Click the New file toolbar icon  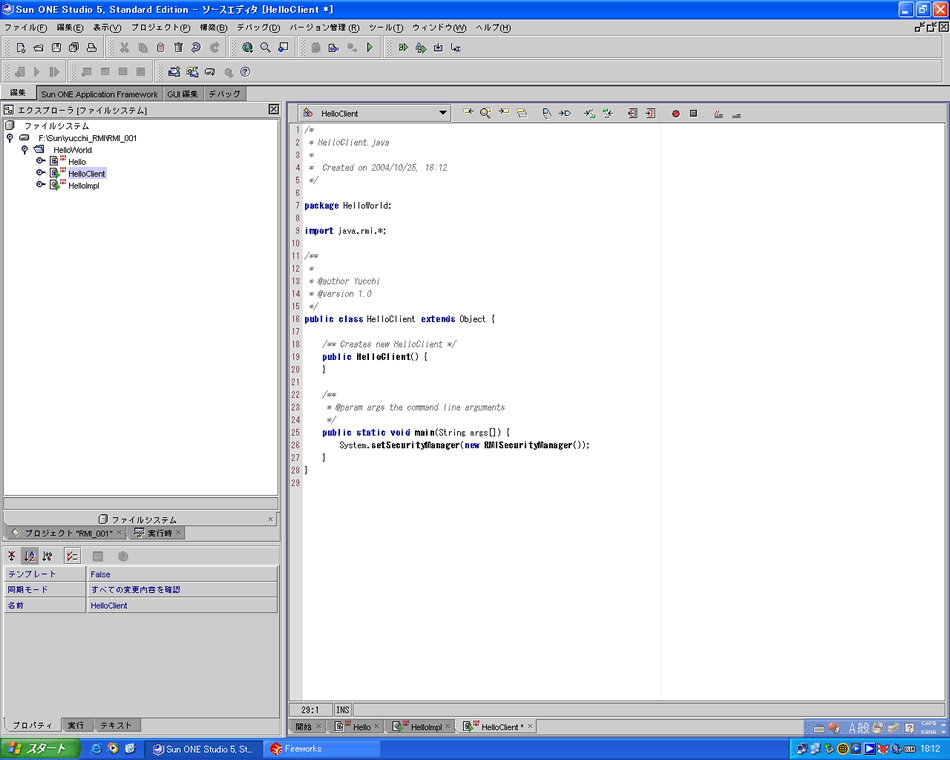19,47
